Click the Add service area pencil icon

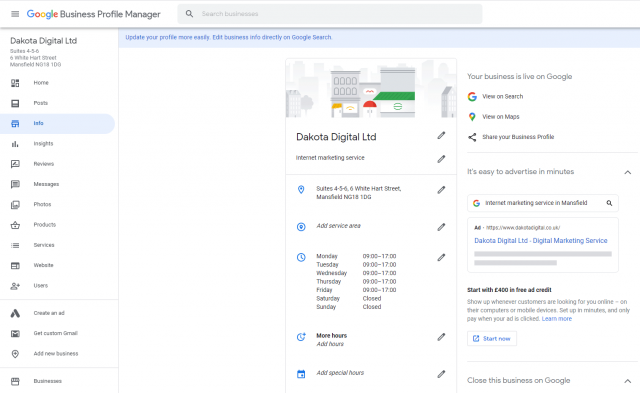(x=441, y=227)
